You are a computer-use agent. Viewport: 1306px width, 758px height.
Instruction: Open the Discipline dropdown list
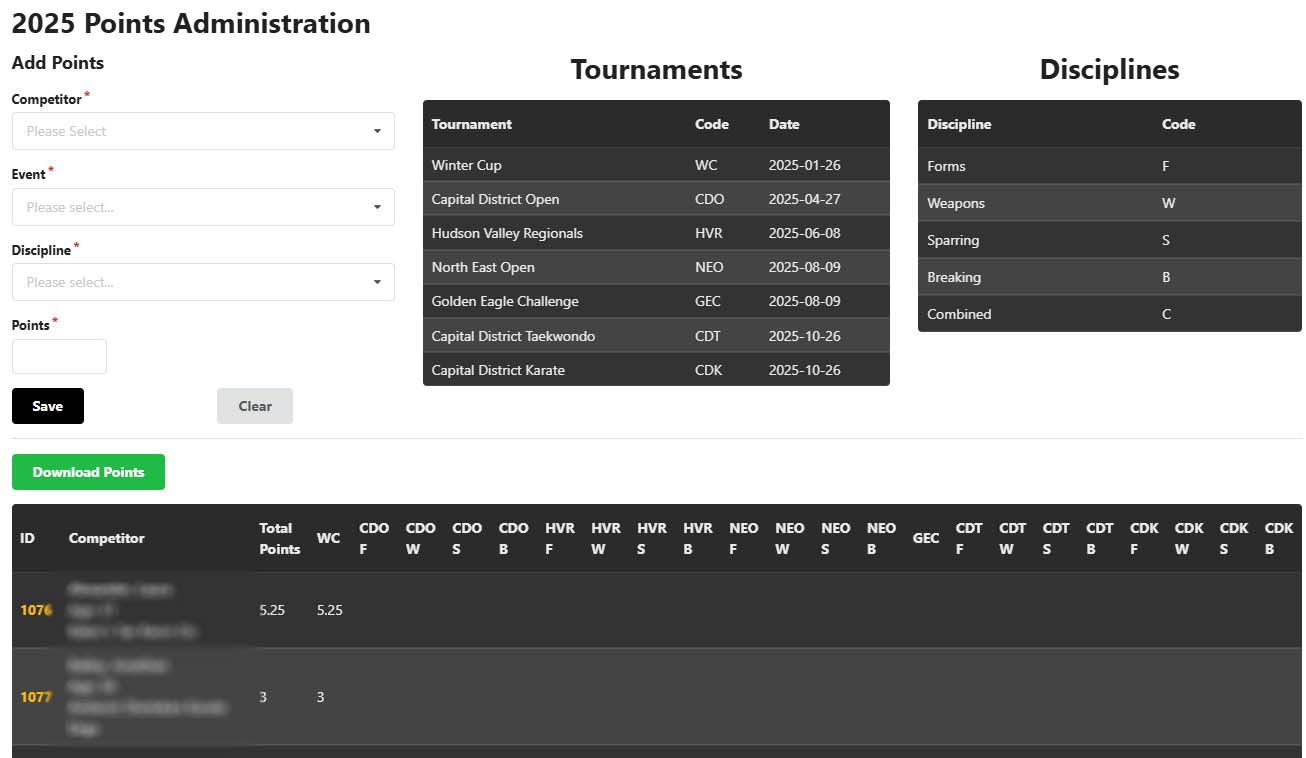(x=203, y=282)
